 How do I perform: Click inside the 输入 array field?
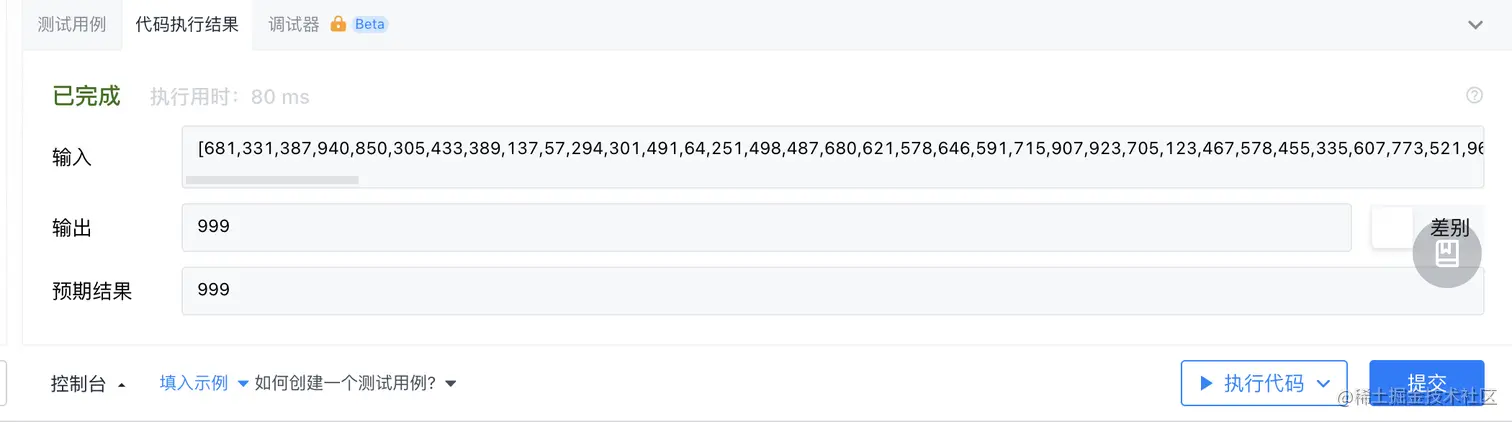point(830,149)
